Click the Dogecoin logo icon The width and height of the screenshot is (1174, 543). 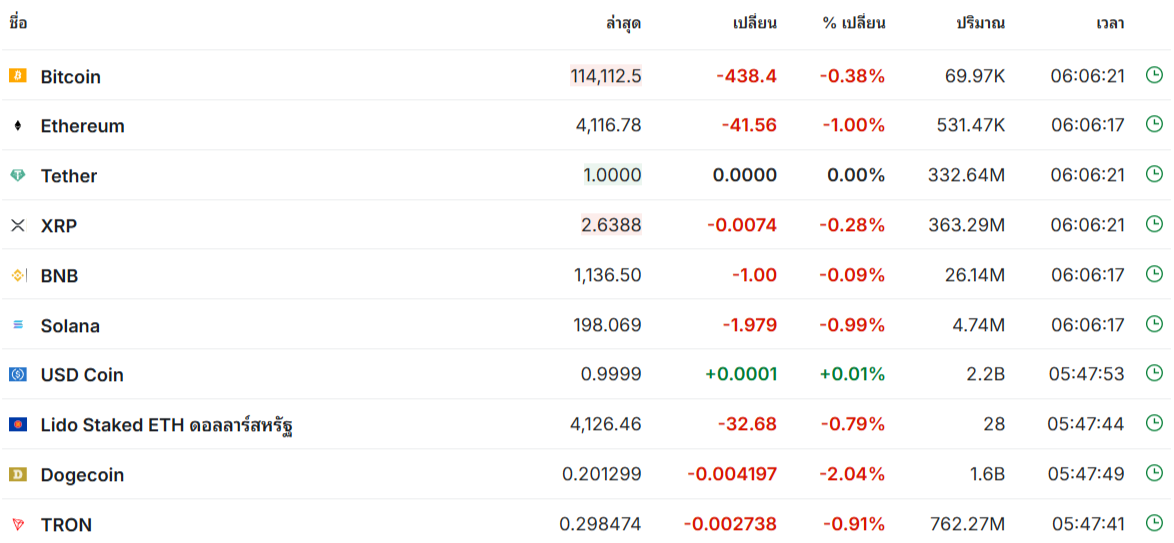[x=17, y=474]
